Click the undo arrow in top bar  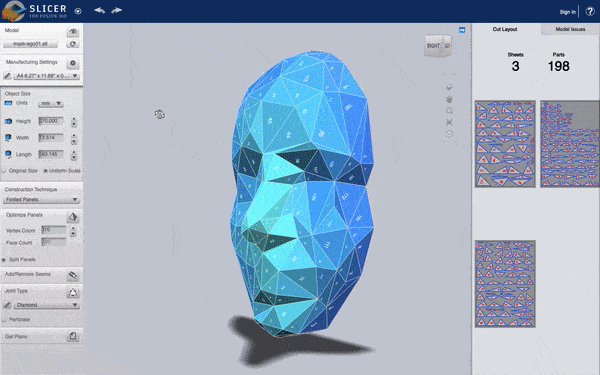click(99, 10)
